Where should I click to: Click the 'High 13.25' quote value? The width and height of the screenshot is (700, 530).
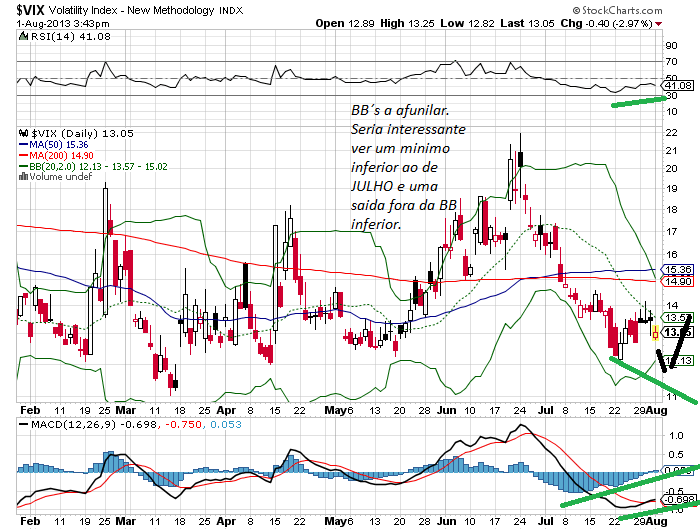point(407,24)
